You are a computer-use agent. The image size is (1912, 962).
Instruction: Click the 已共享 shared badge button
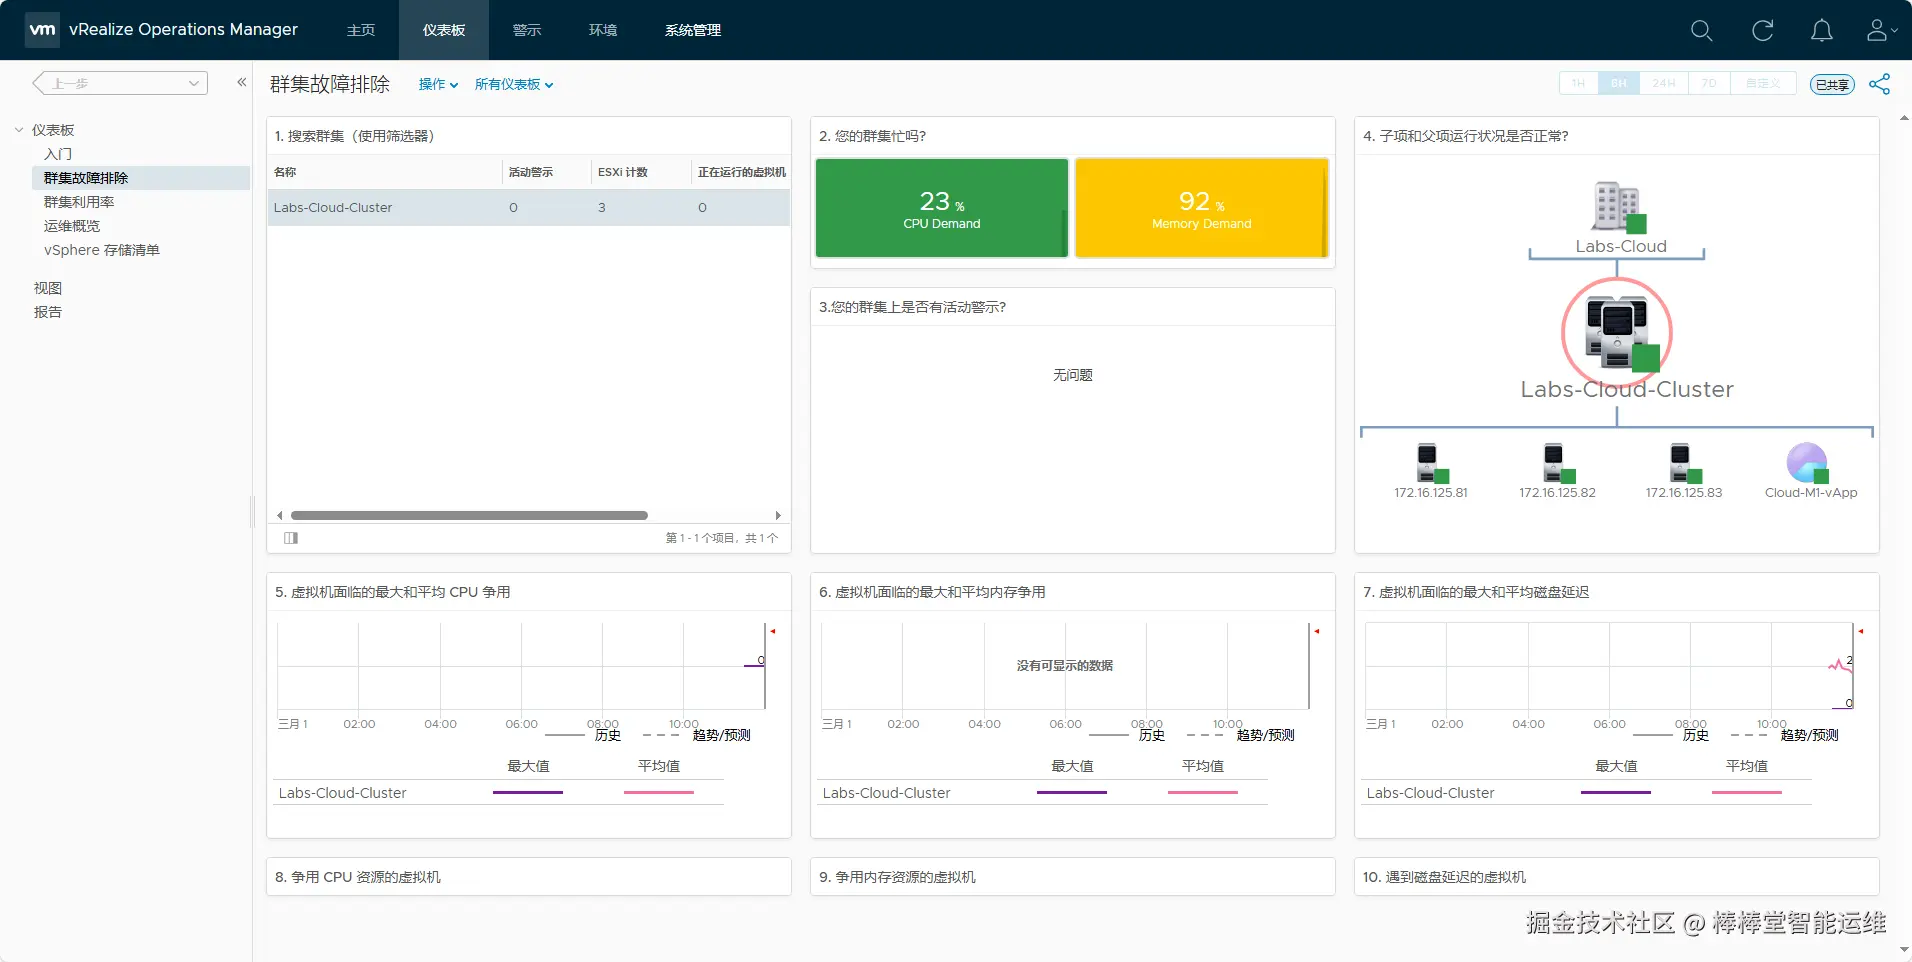(1832, 85)
